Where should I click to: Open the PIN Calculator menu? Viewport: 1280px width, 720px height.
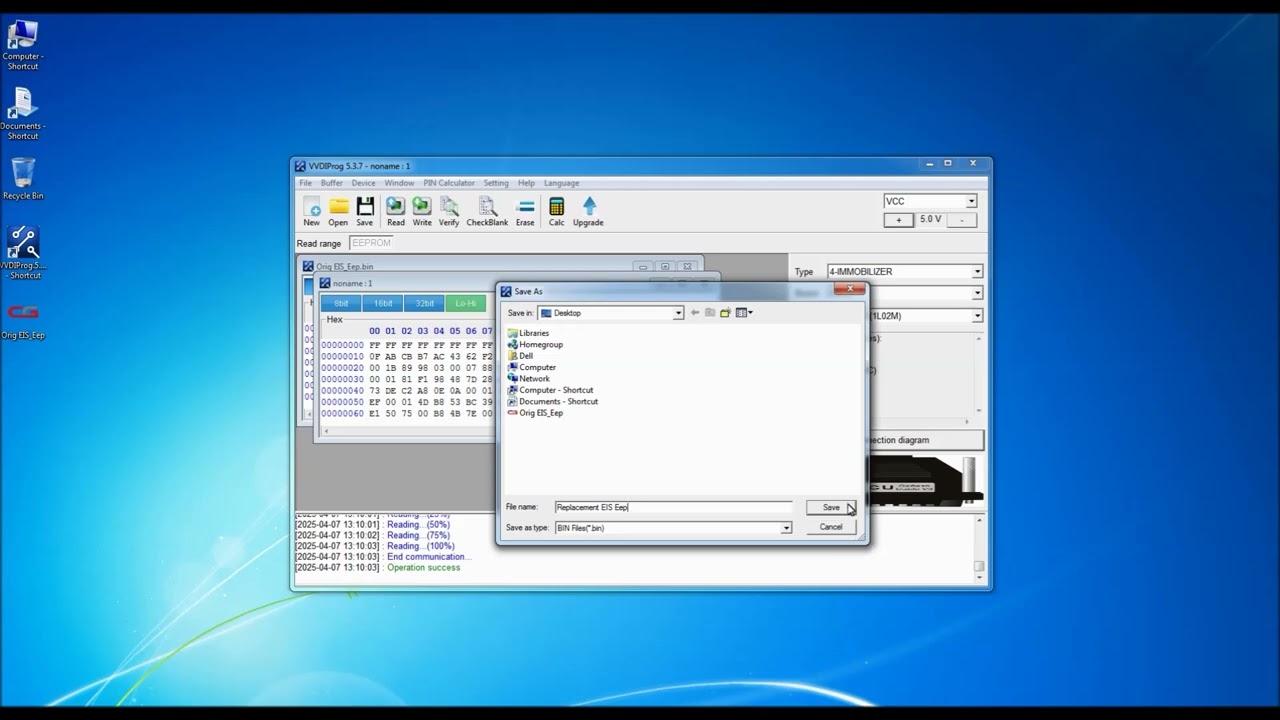click(x=449, y=183)
